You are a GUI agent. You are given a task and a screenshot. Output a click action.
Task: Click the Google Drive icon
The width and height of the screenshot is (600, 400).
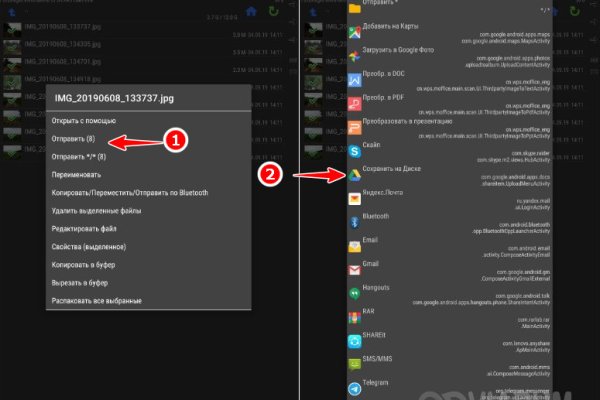click(355, 174)
